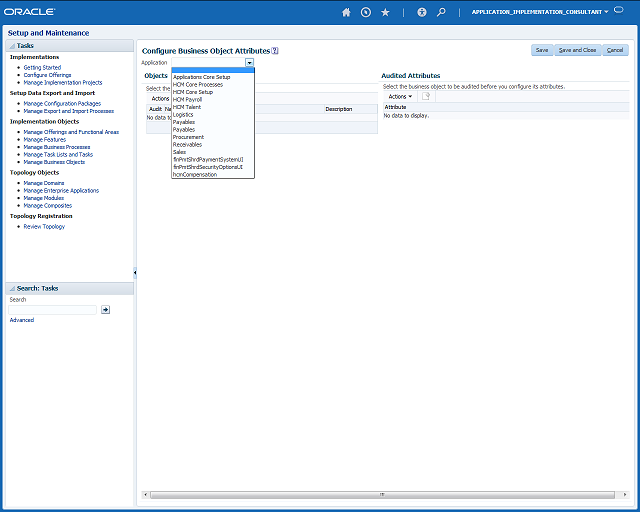Open Manage Features link
This screenshot has height=512, width=640.
[x=44, y=139]
